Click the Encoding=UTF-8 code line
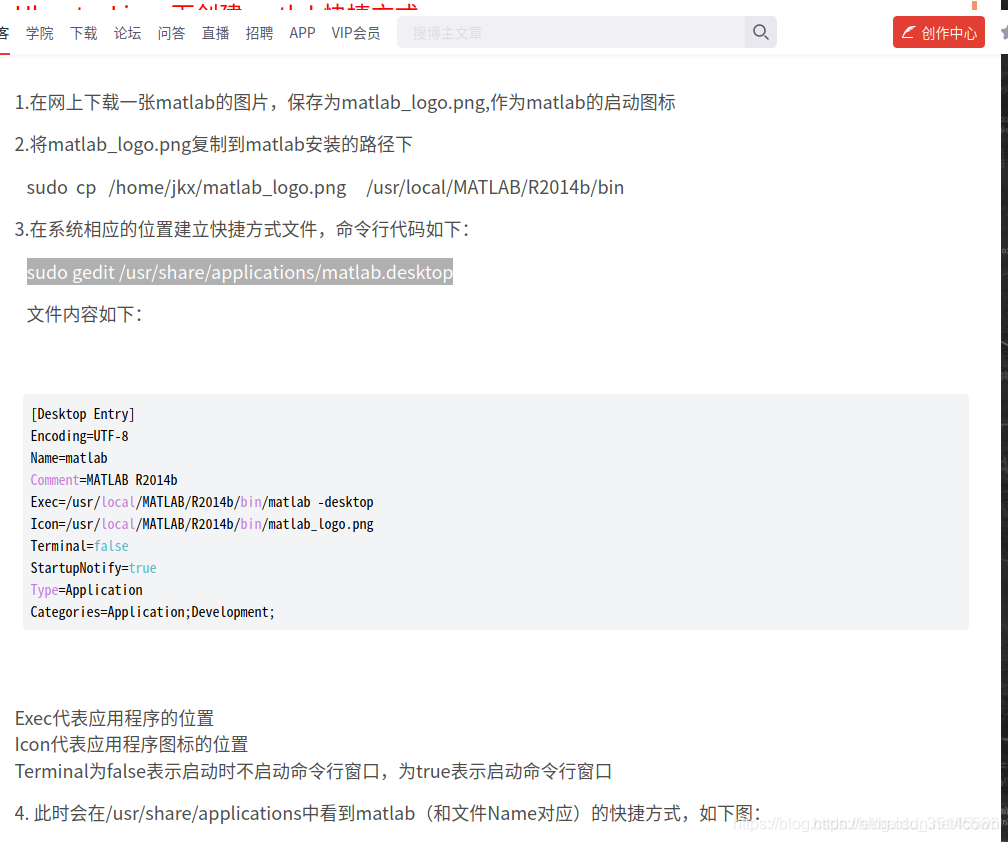Viewport: 1008px width, 842px height. (79, 436)
